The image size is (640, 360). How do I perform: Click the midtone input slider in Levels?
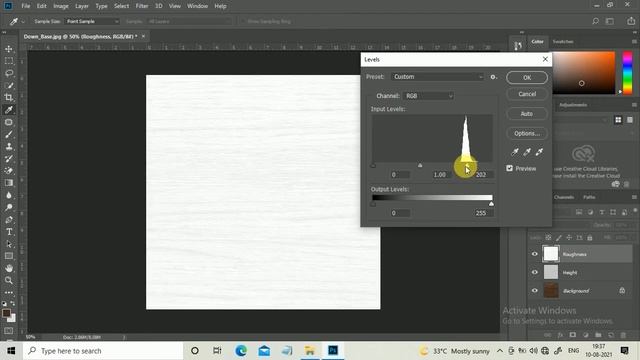(420, 165)
